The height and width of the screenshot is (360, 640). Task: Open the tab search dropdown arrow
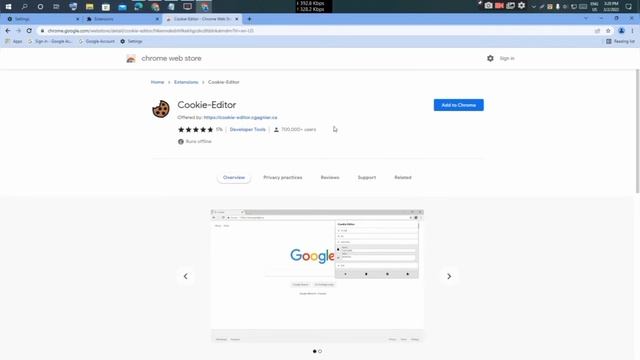click(x=586, y=18)
